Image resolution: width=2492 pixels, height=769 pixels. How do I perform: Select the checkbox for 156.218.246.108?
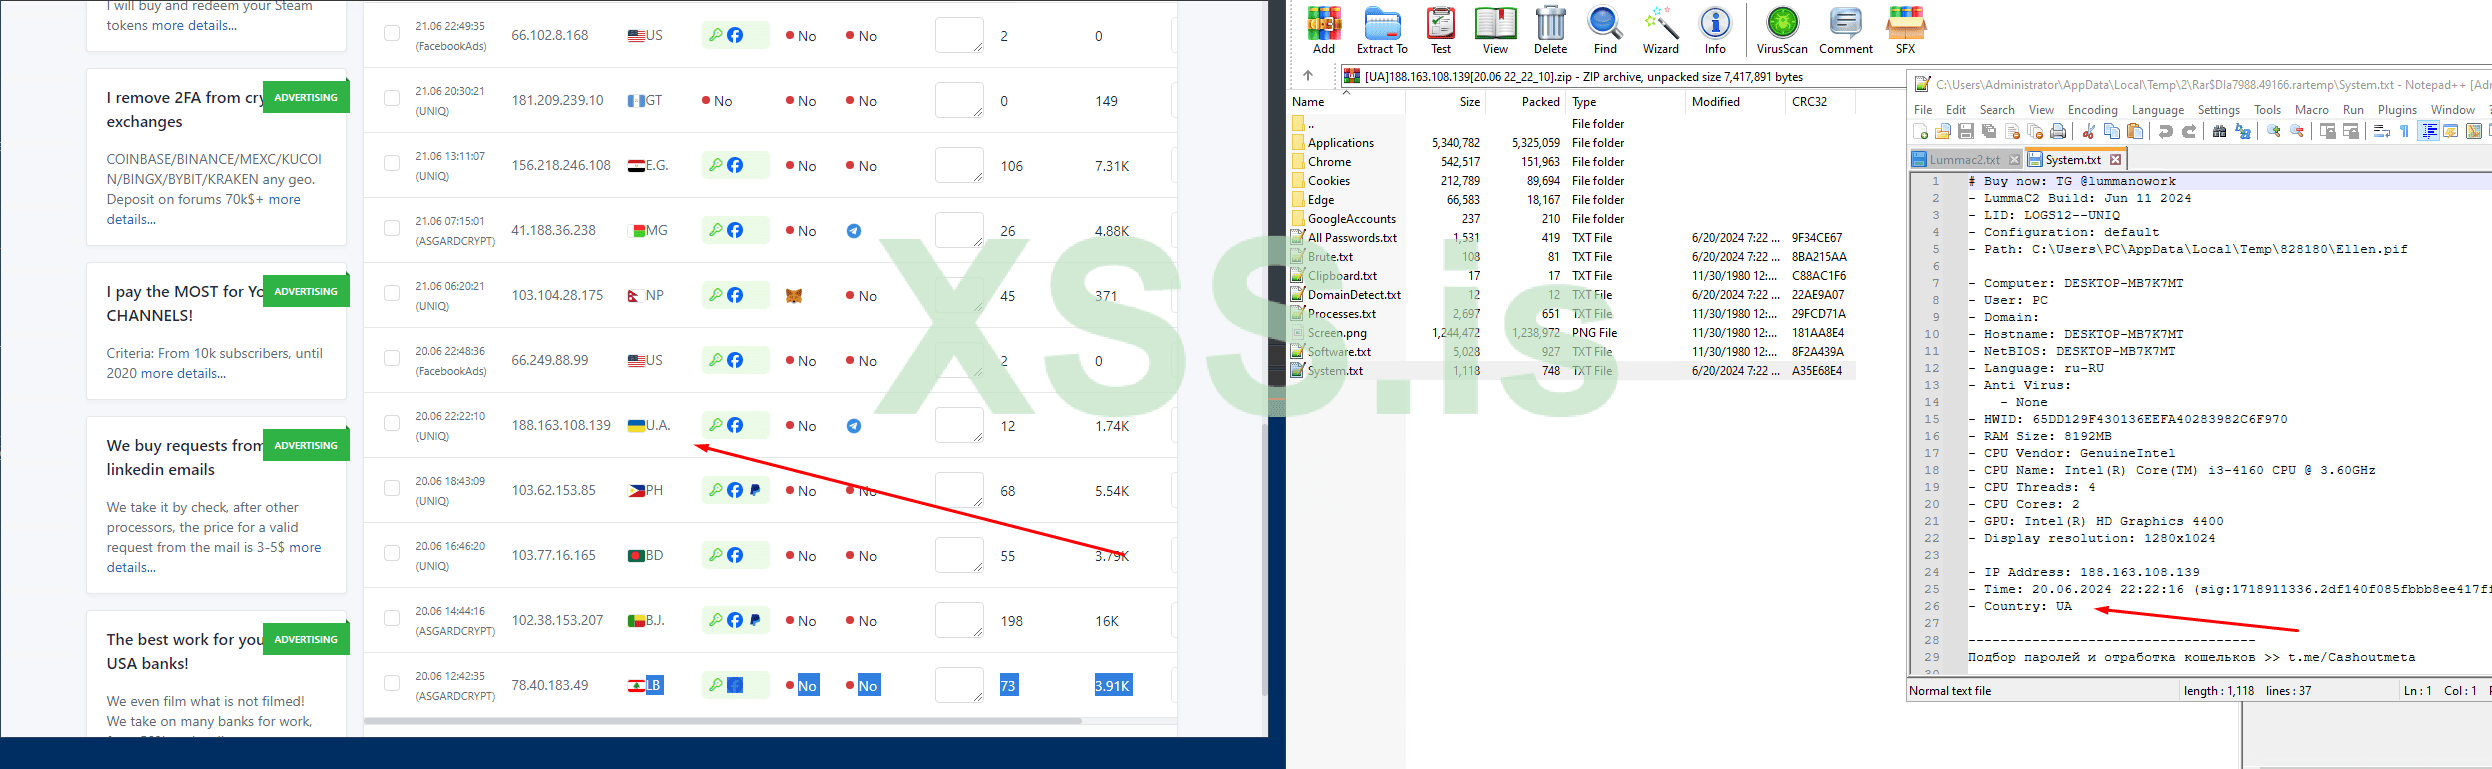(x=392, y=164)
